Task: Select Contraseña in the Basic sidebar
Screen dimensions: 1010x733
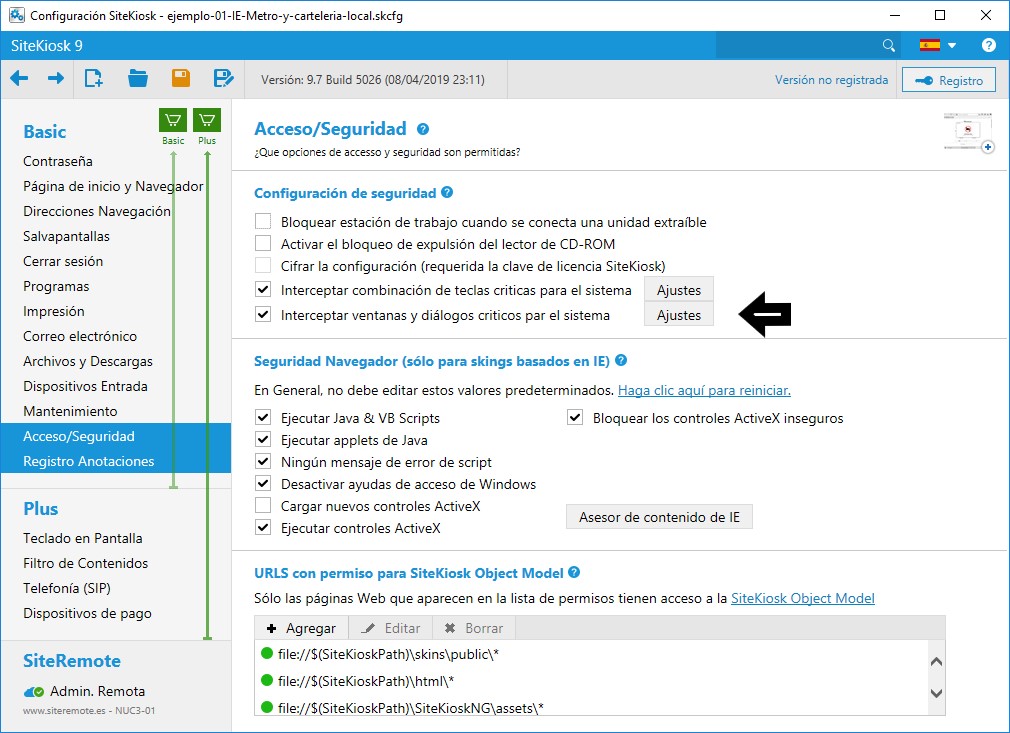Action: (58, 161)
